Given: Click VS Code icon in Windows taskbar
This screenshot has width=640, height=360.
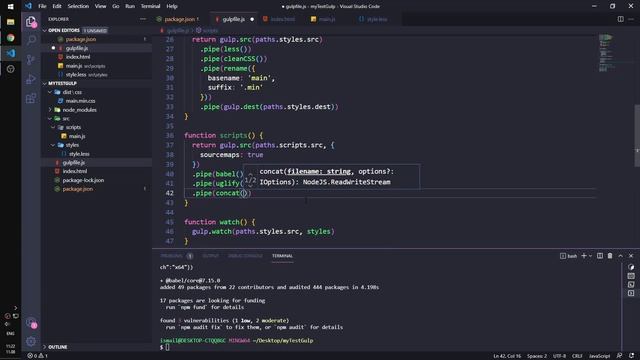Looking at the screenshot, I should tap(11, 53).
